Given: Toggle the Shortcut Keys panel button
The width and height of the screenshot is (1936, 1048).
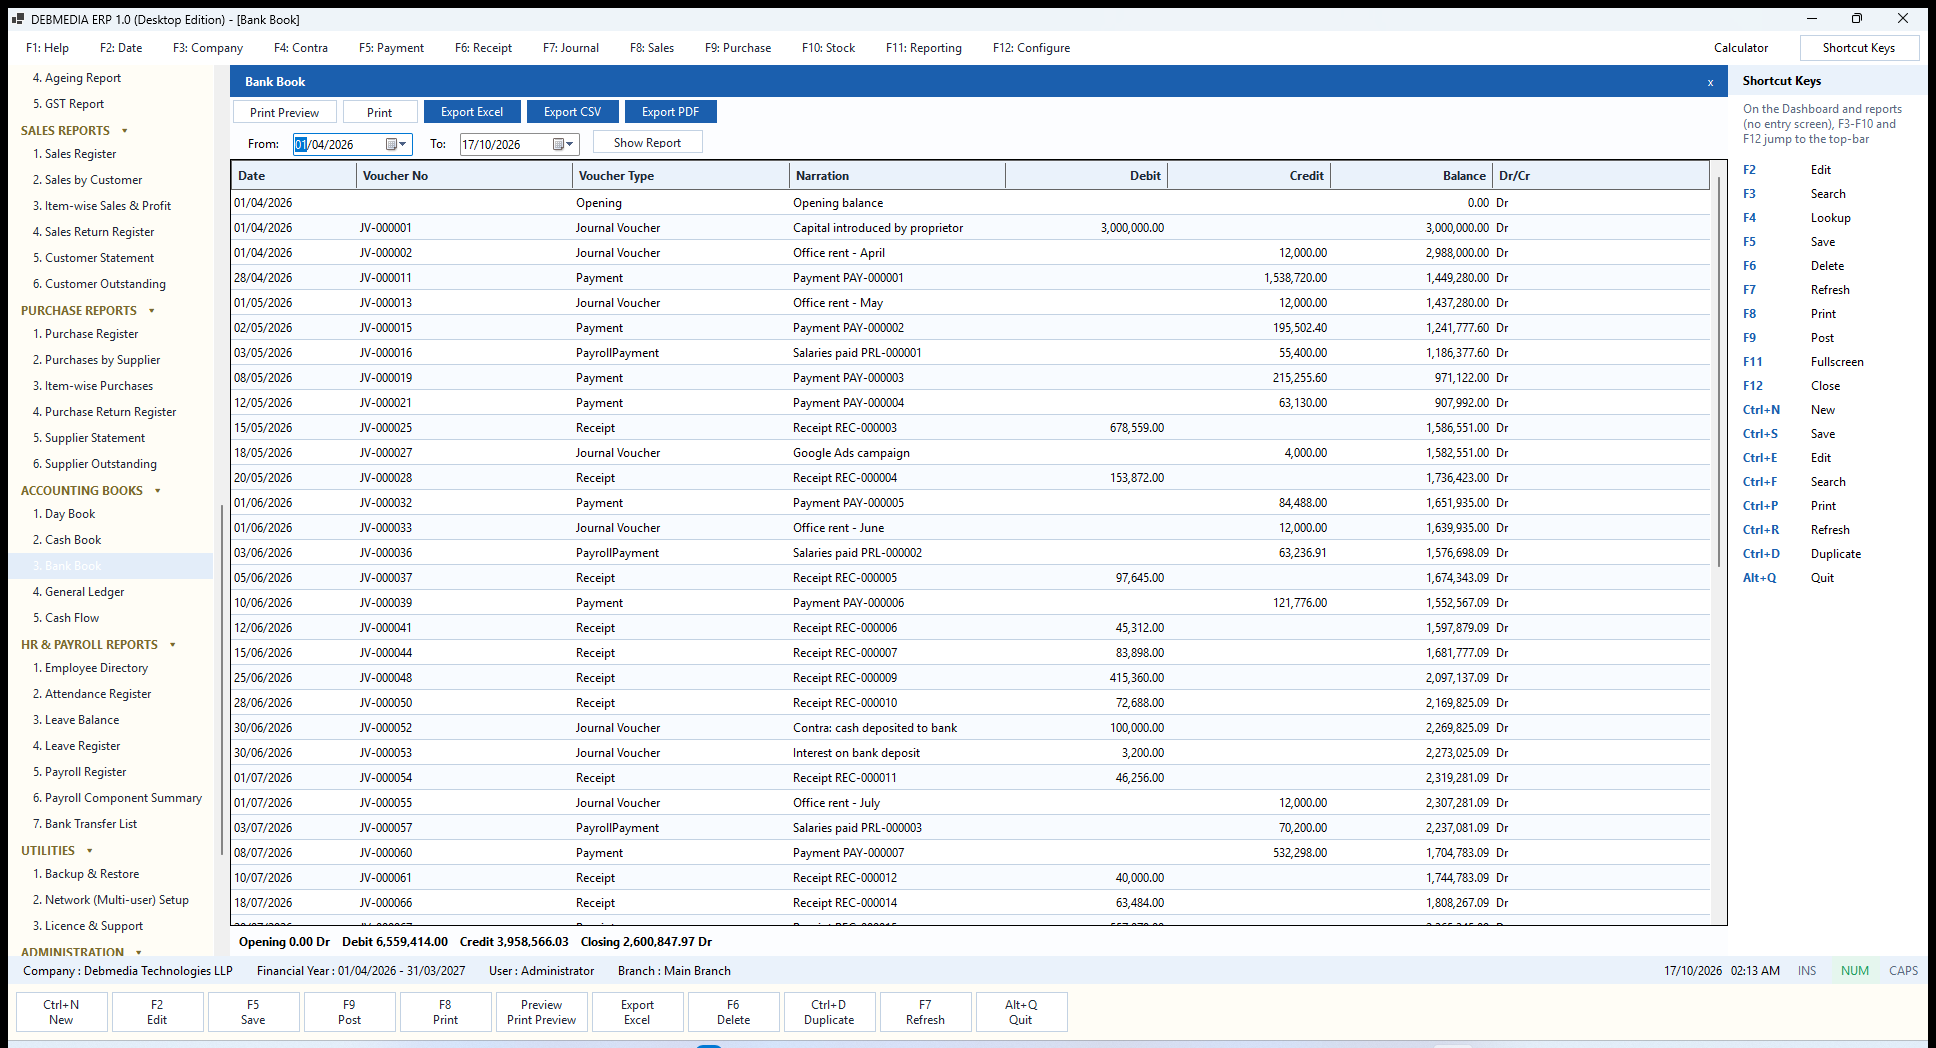Looking at the screenshot, I should (1858, 48).
